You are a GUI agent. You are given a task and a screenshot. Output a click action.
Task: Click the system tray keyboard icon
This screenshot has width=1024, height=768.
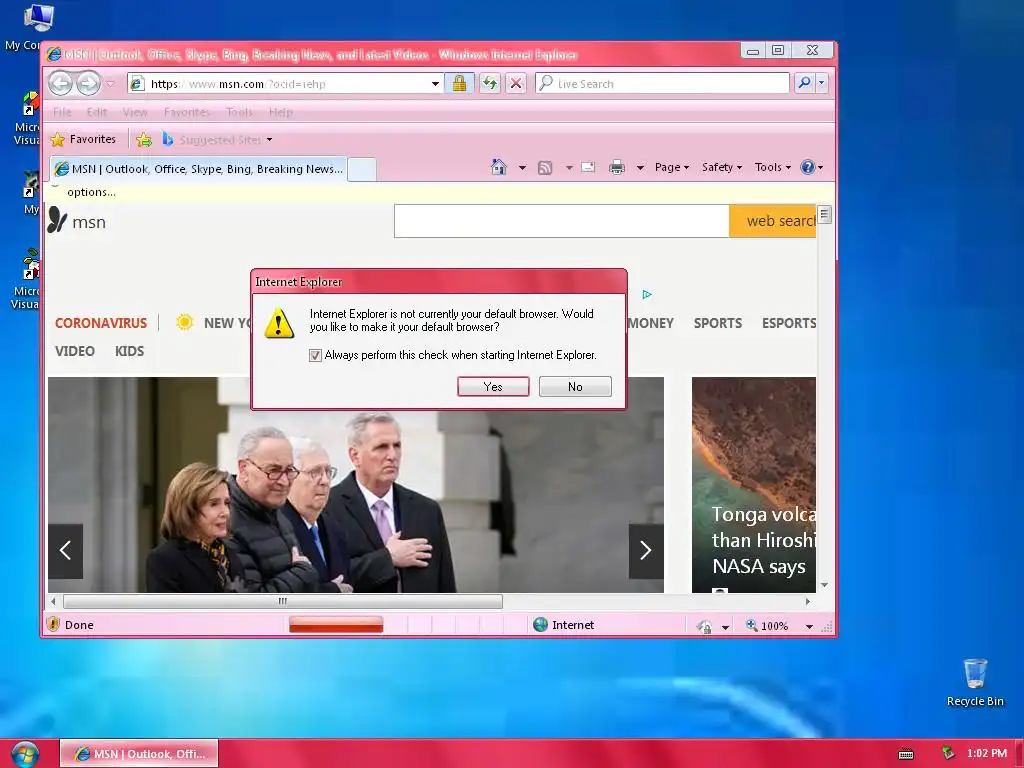click(906, 754)
